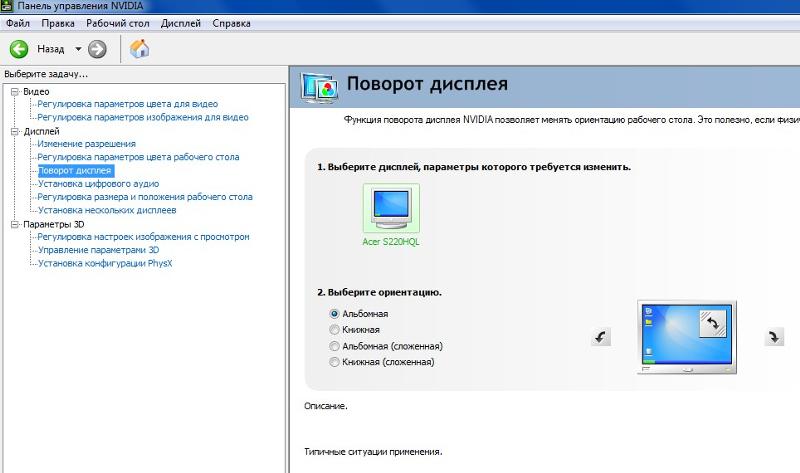Open the Правка menu
Image resolution: width=800 pixels, height=473 pixels.
point(58,23)
